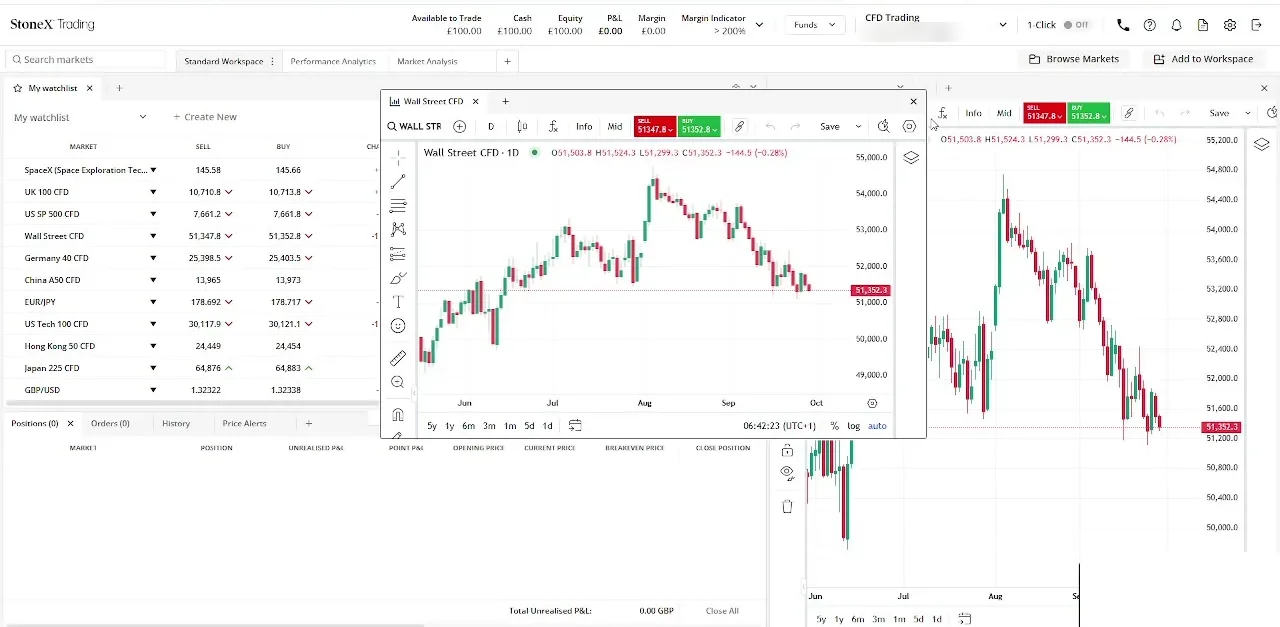Open the help question mark icon

pyautogui.click(x=1150, y=25)
